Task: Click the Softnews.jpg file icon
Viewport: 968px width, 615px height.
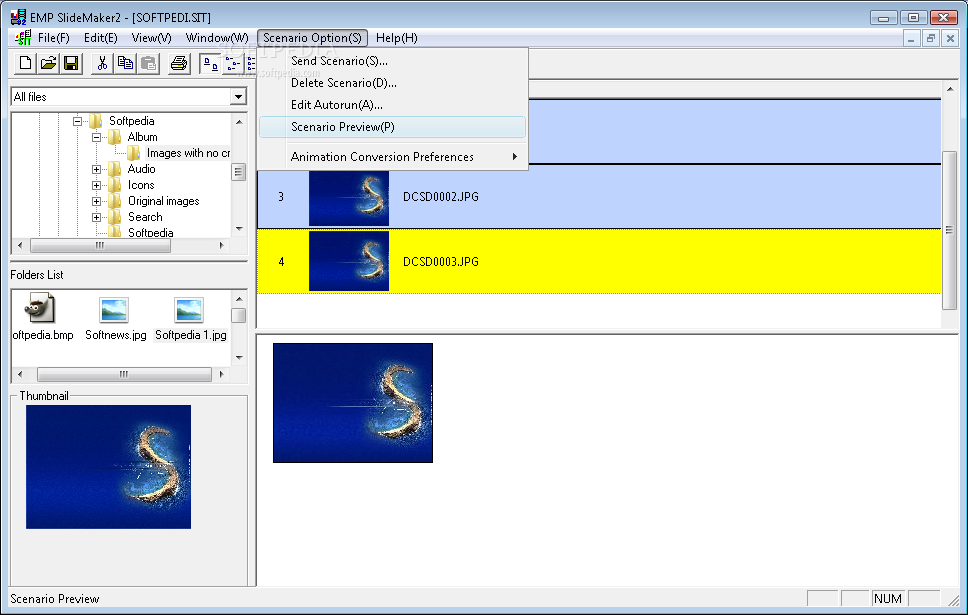Action: (114, 310)
